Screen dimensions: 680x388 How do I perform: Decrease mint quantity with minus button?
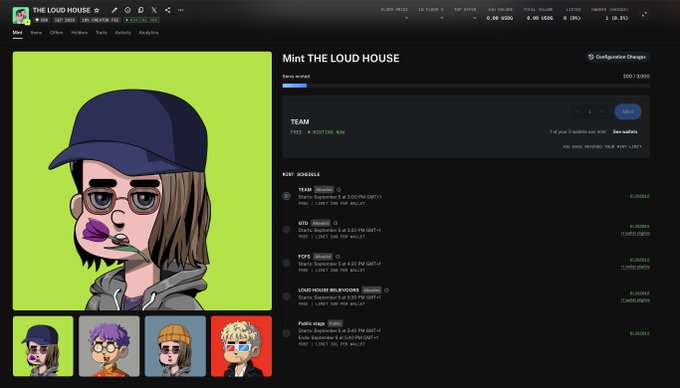[577, 112]
